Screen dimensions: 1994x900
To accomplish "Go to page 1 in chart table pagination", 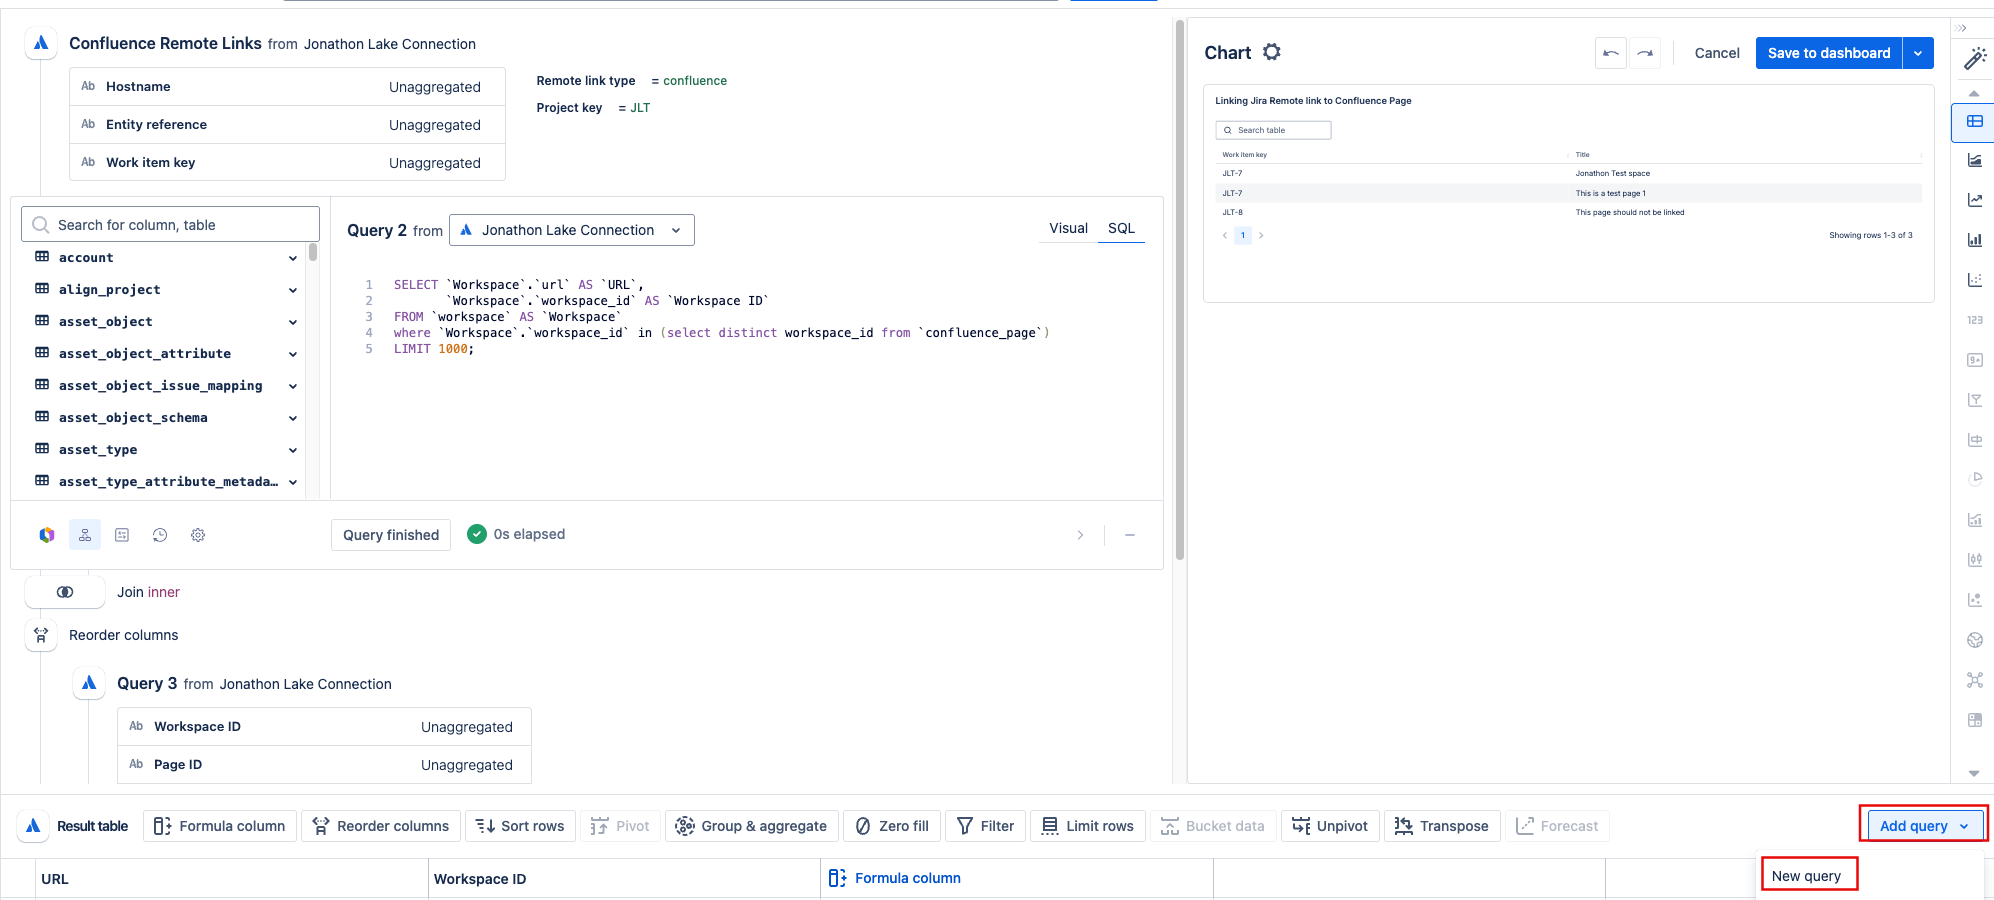I will (x=1243, y=236).
